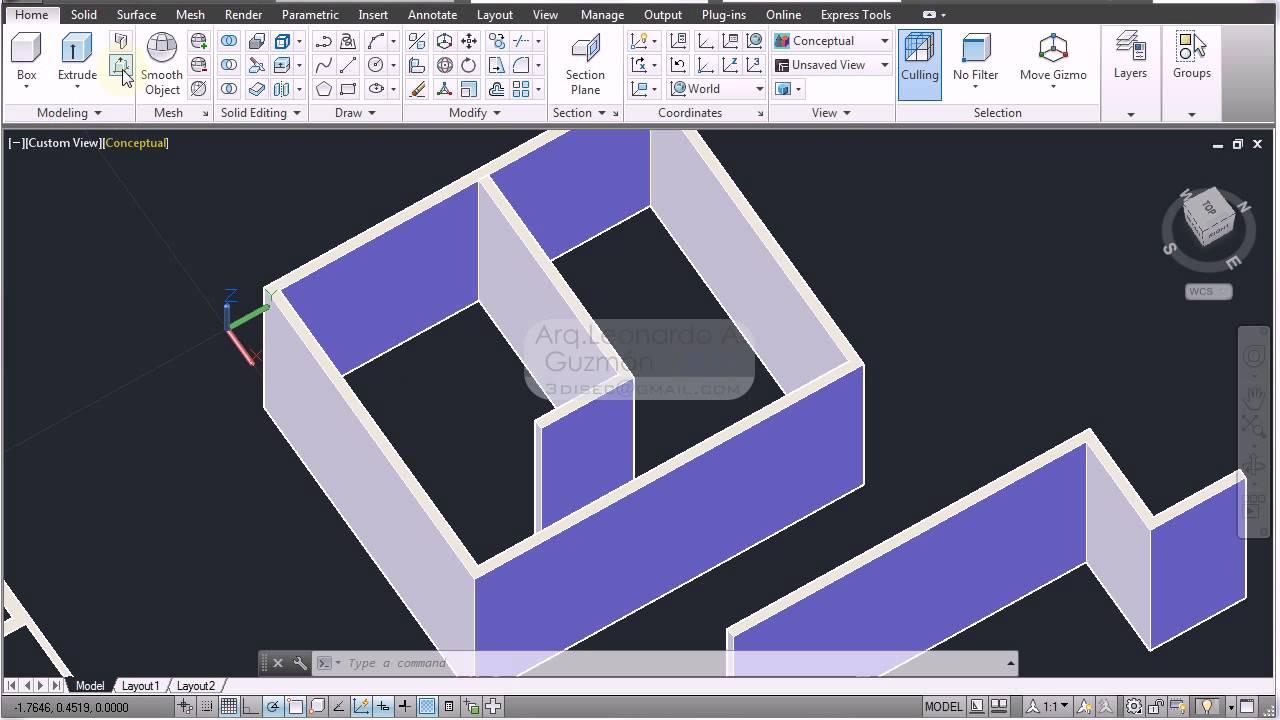Expand the View panel
The image size is (1280, 720).
point(831,113)
